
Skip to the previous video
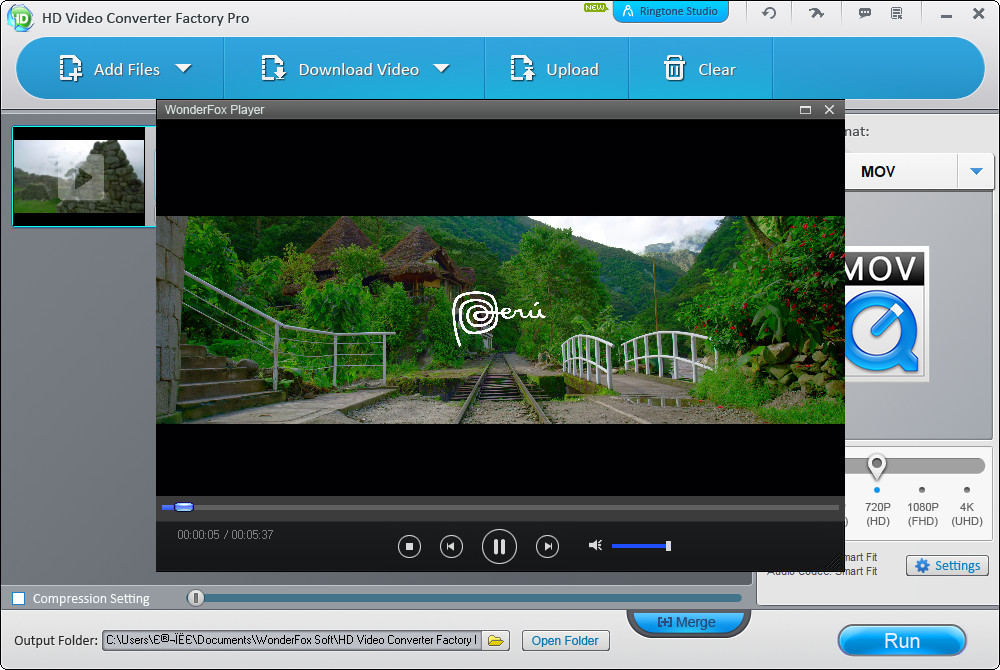tap(451, 546)
